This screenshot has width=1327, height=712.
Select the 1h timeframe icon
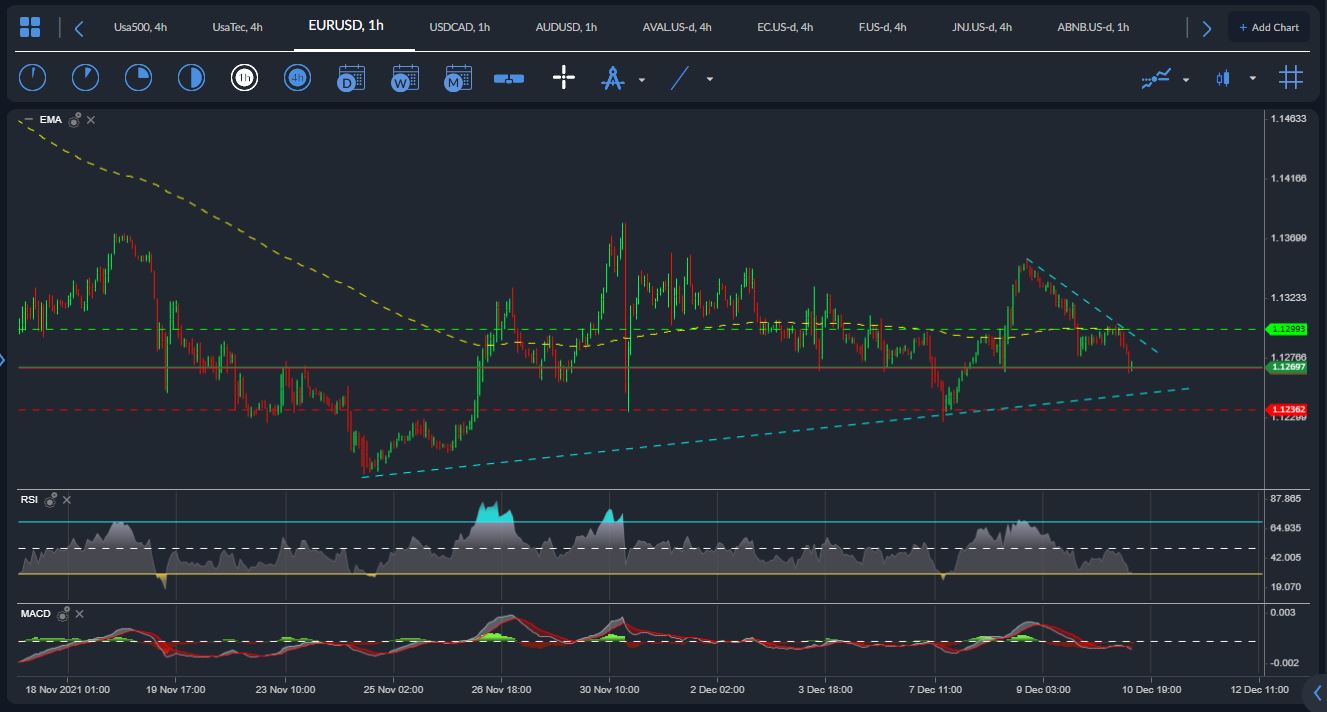coord(245,77)
